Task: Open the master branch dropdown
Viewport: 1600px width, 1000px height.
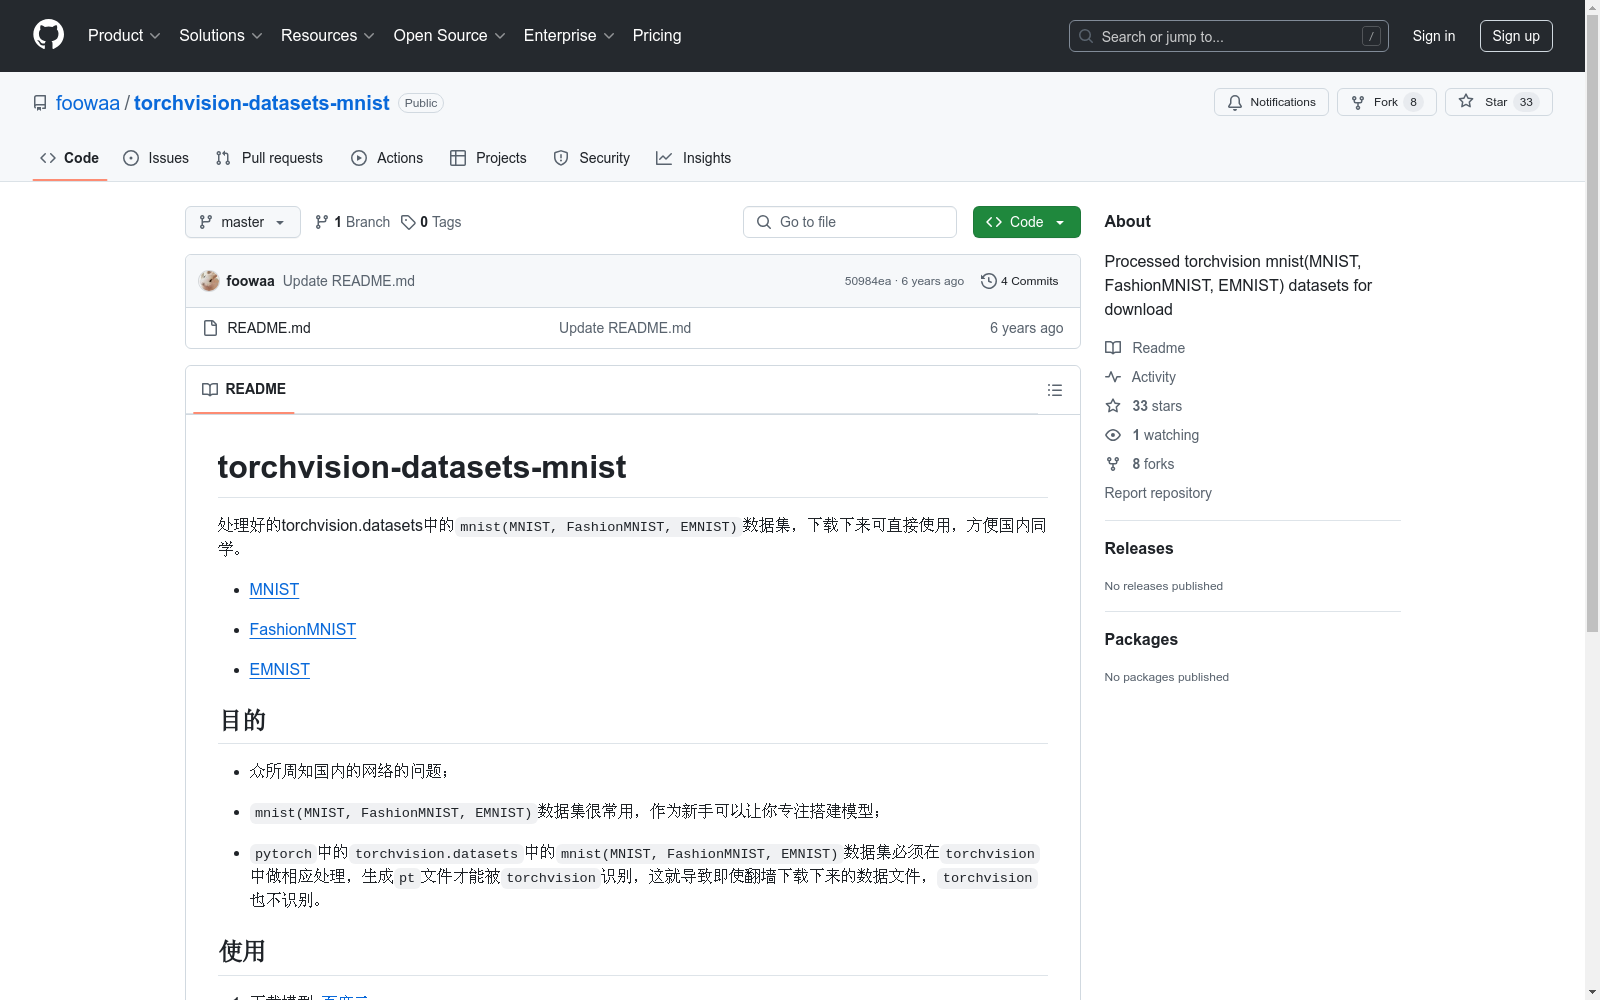Action: click(x=243, y=222)
